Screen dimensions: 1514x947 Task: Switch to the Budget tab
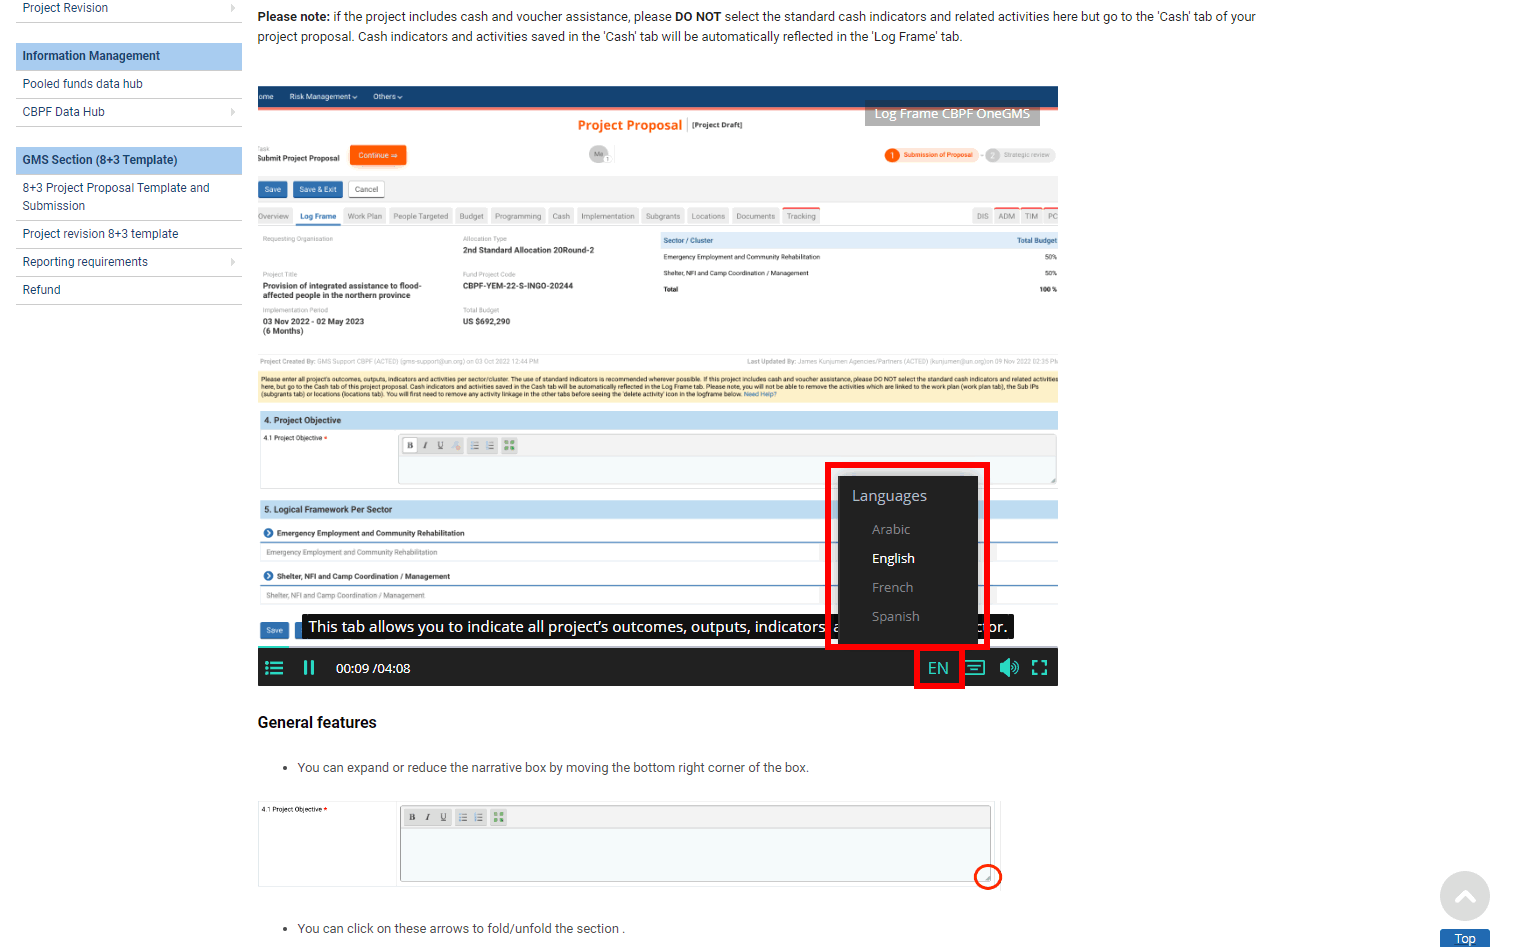(472, 216)
